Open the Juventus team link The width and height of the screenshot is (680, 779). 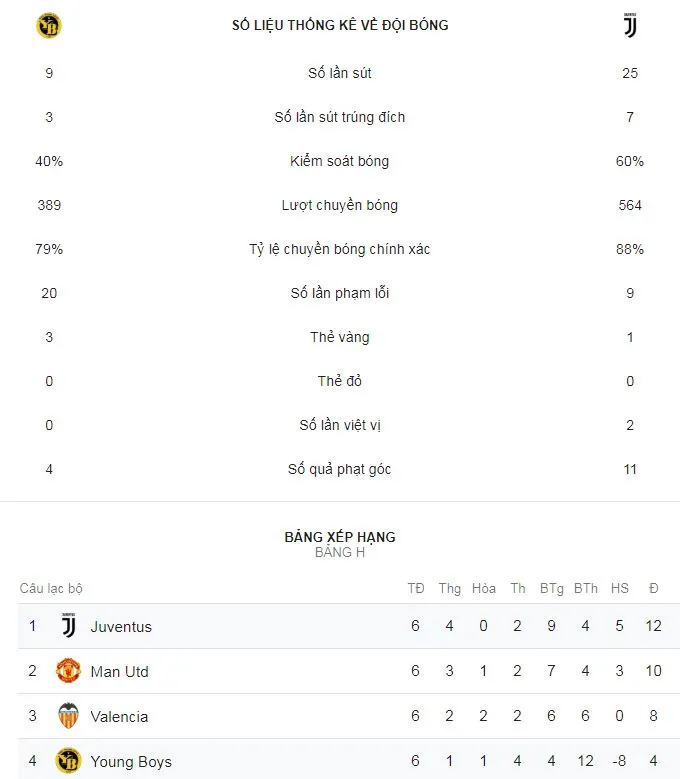(121, 626)
